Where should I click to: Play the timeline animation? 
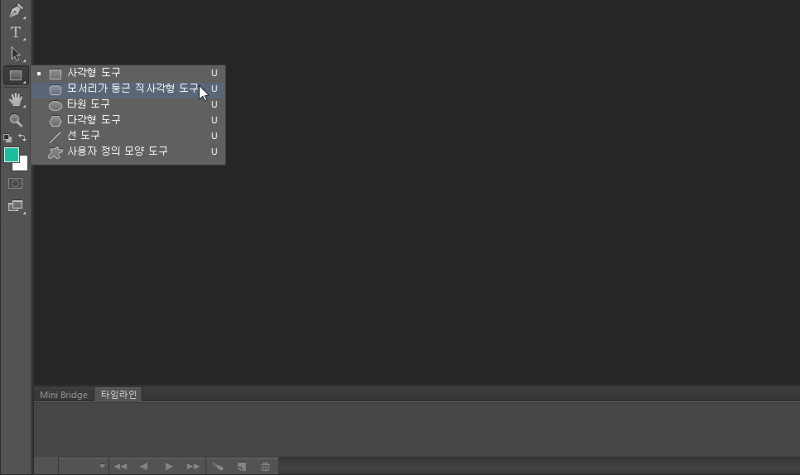(x=169, y=466)
